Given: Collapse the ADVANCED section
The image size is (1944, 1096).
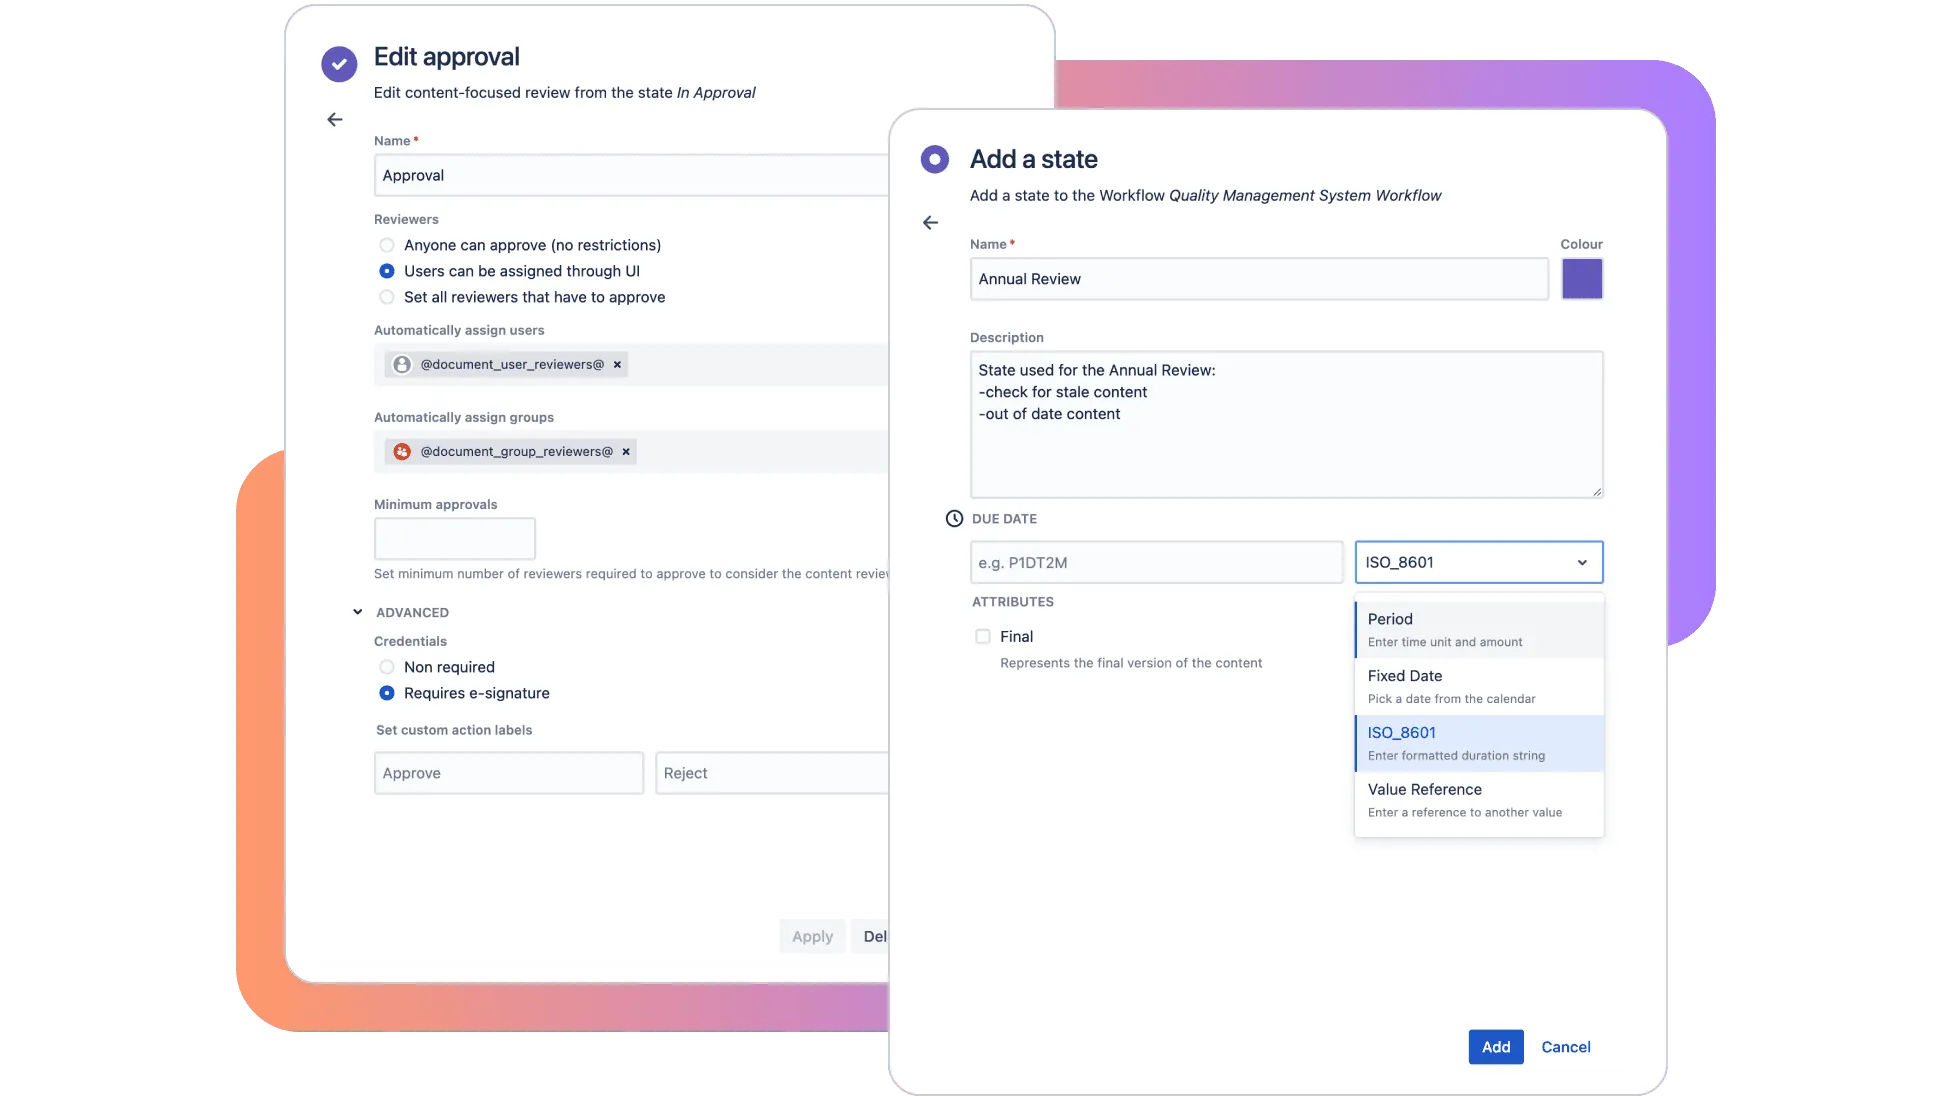Looking at the screenshot, I should point(358,612).
